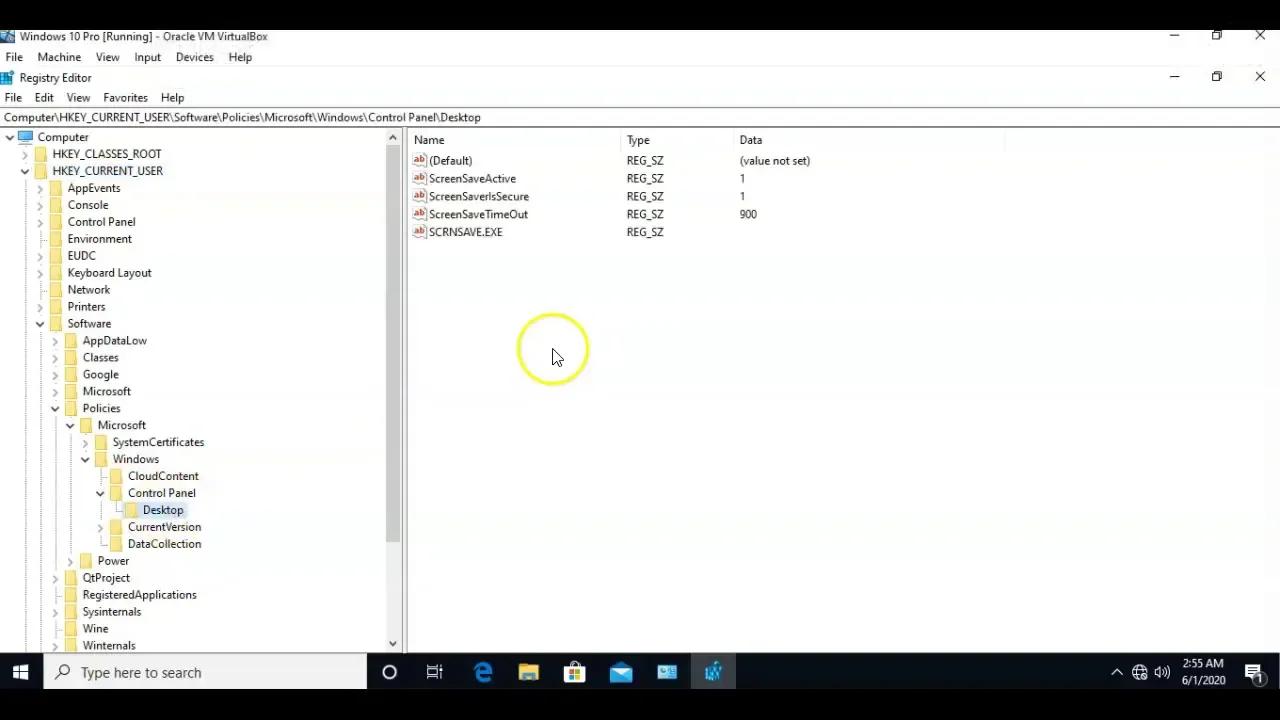This screenshot has width=1280, height=720.
Task: Collapse the Policies node
Action: pos(55,408)
